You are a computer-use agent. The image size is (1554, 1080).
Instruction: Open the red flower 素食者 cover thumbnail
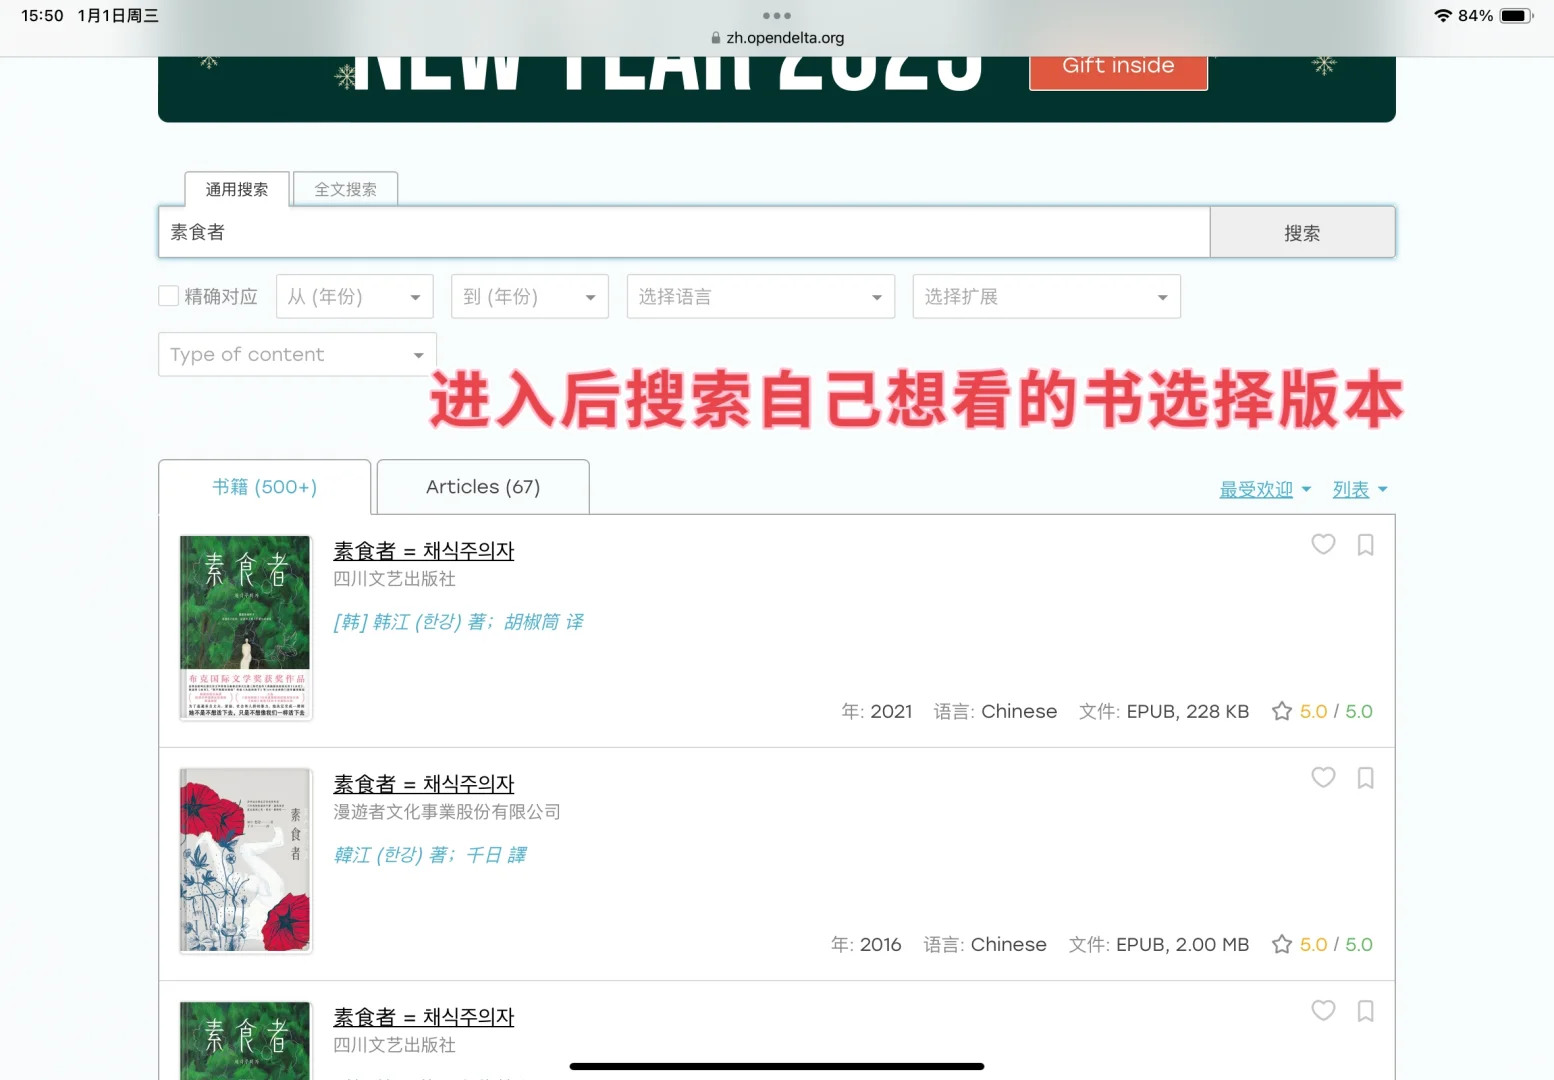tap(245, 860)
